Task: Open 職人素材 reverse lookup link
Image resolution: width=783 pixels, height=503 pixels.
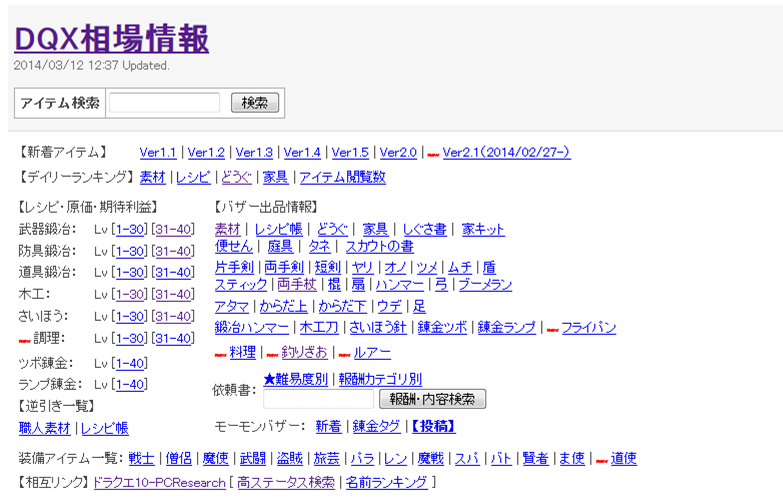Action: pyautogui.click(x=44, y=428)
